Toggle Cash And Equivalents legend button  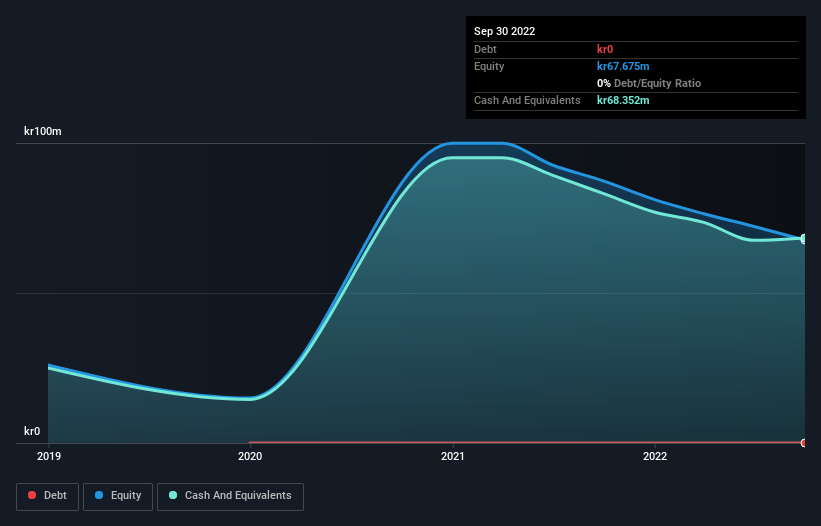230,496
